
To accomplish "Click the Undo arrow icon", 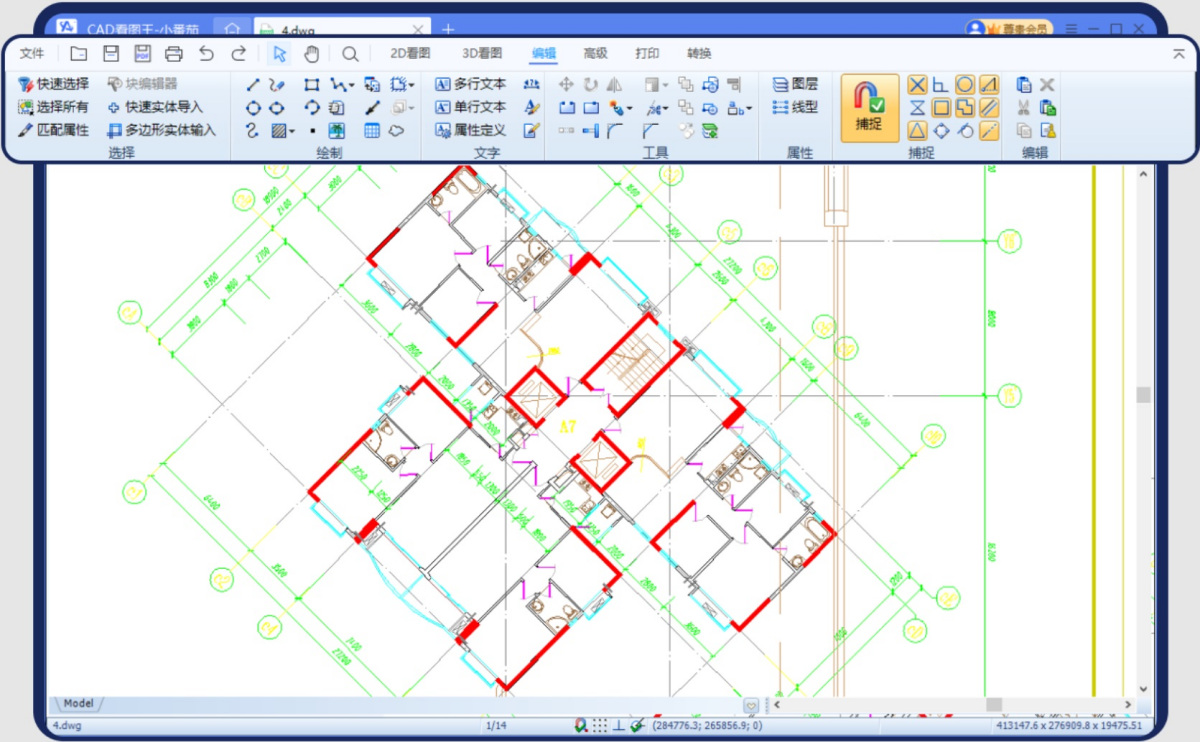I will click(x=206, y=54).
